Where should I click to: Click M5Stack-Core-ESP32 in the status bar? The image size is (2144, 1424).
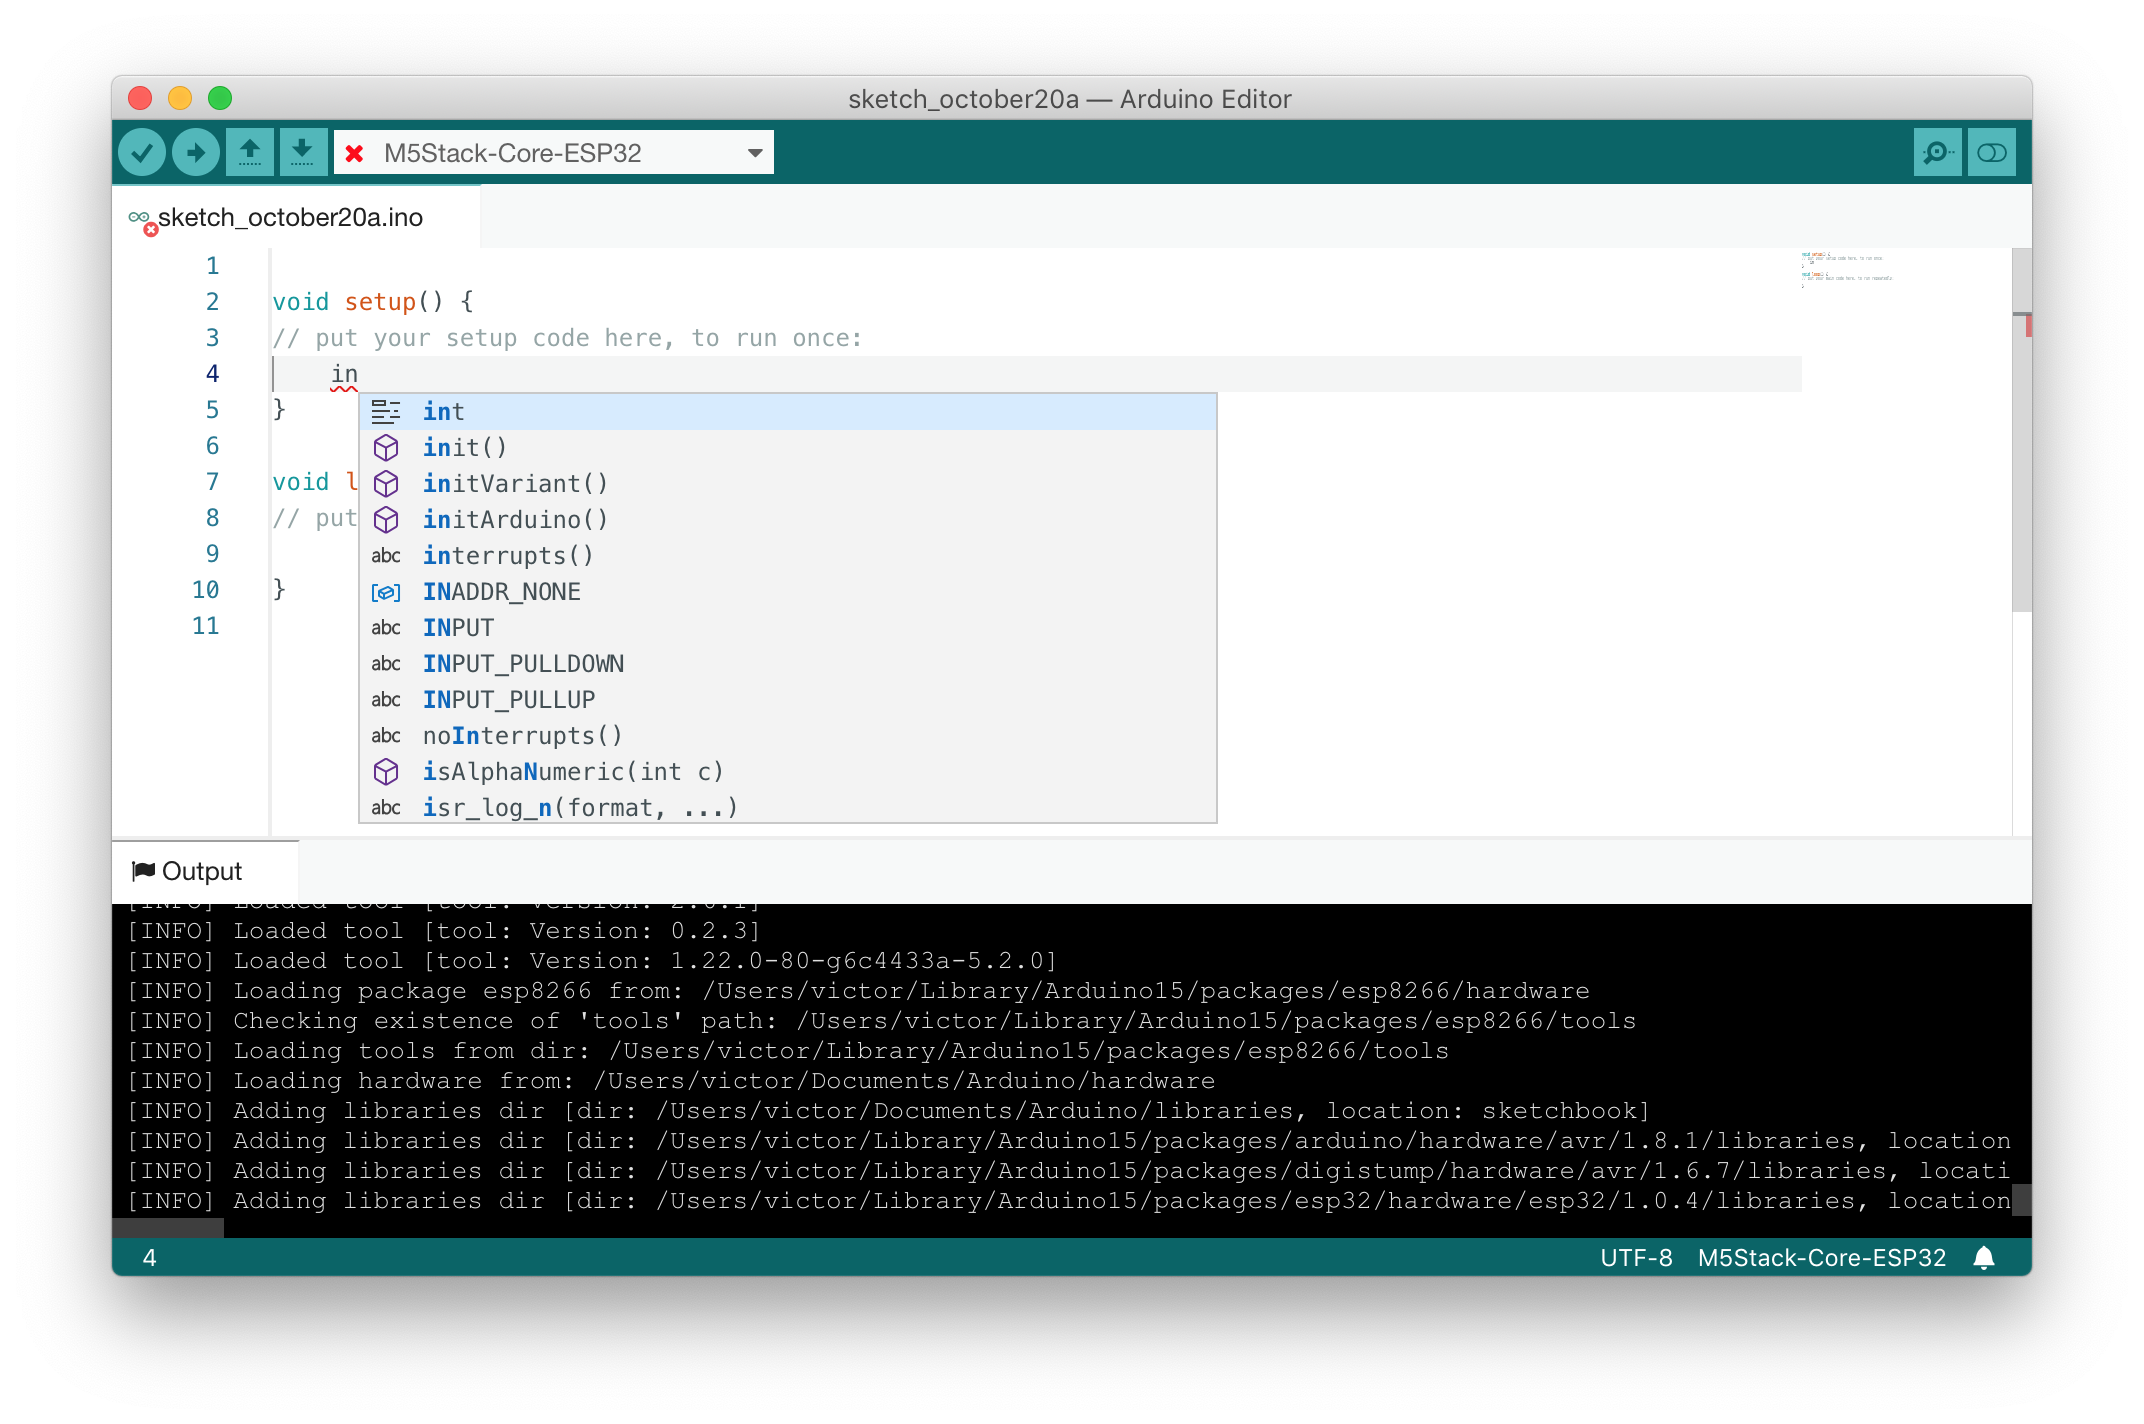tap(1821, 1257)
